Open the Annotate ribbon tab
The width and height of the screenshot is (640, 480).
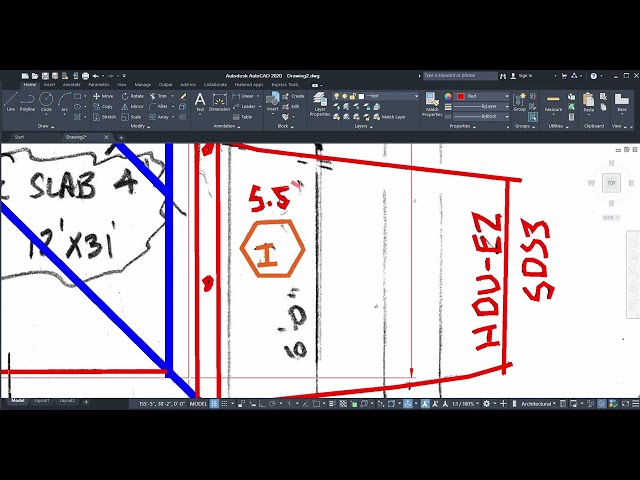click(x=71, y=85)
